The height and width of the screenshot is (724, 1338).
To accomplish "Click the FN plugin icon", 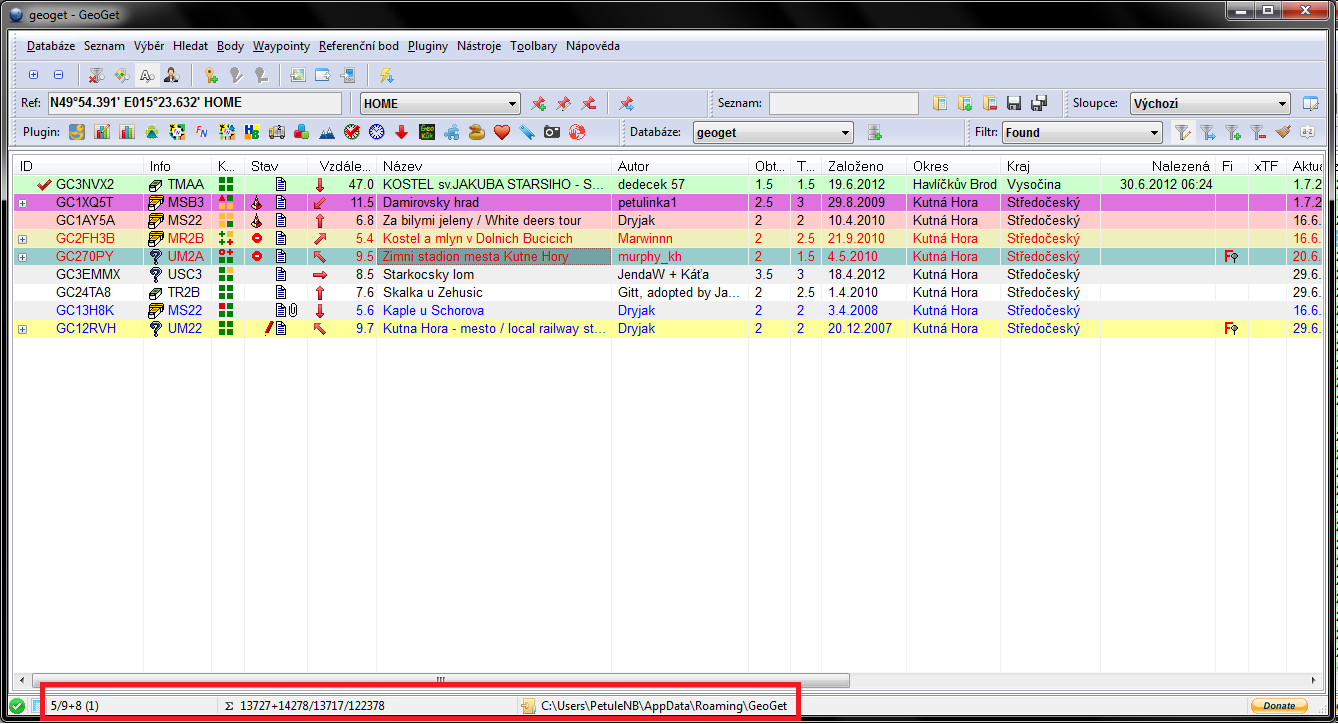I will click(x=201, y=132).
